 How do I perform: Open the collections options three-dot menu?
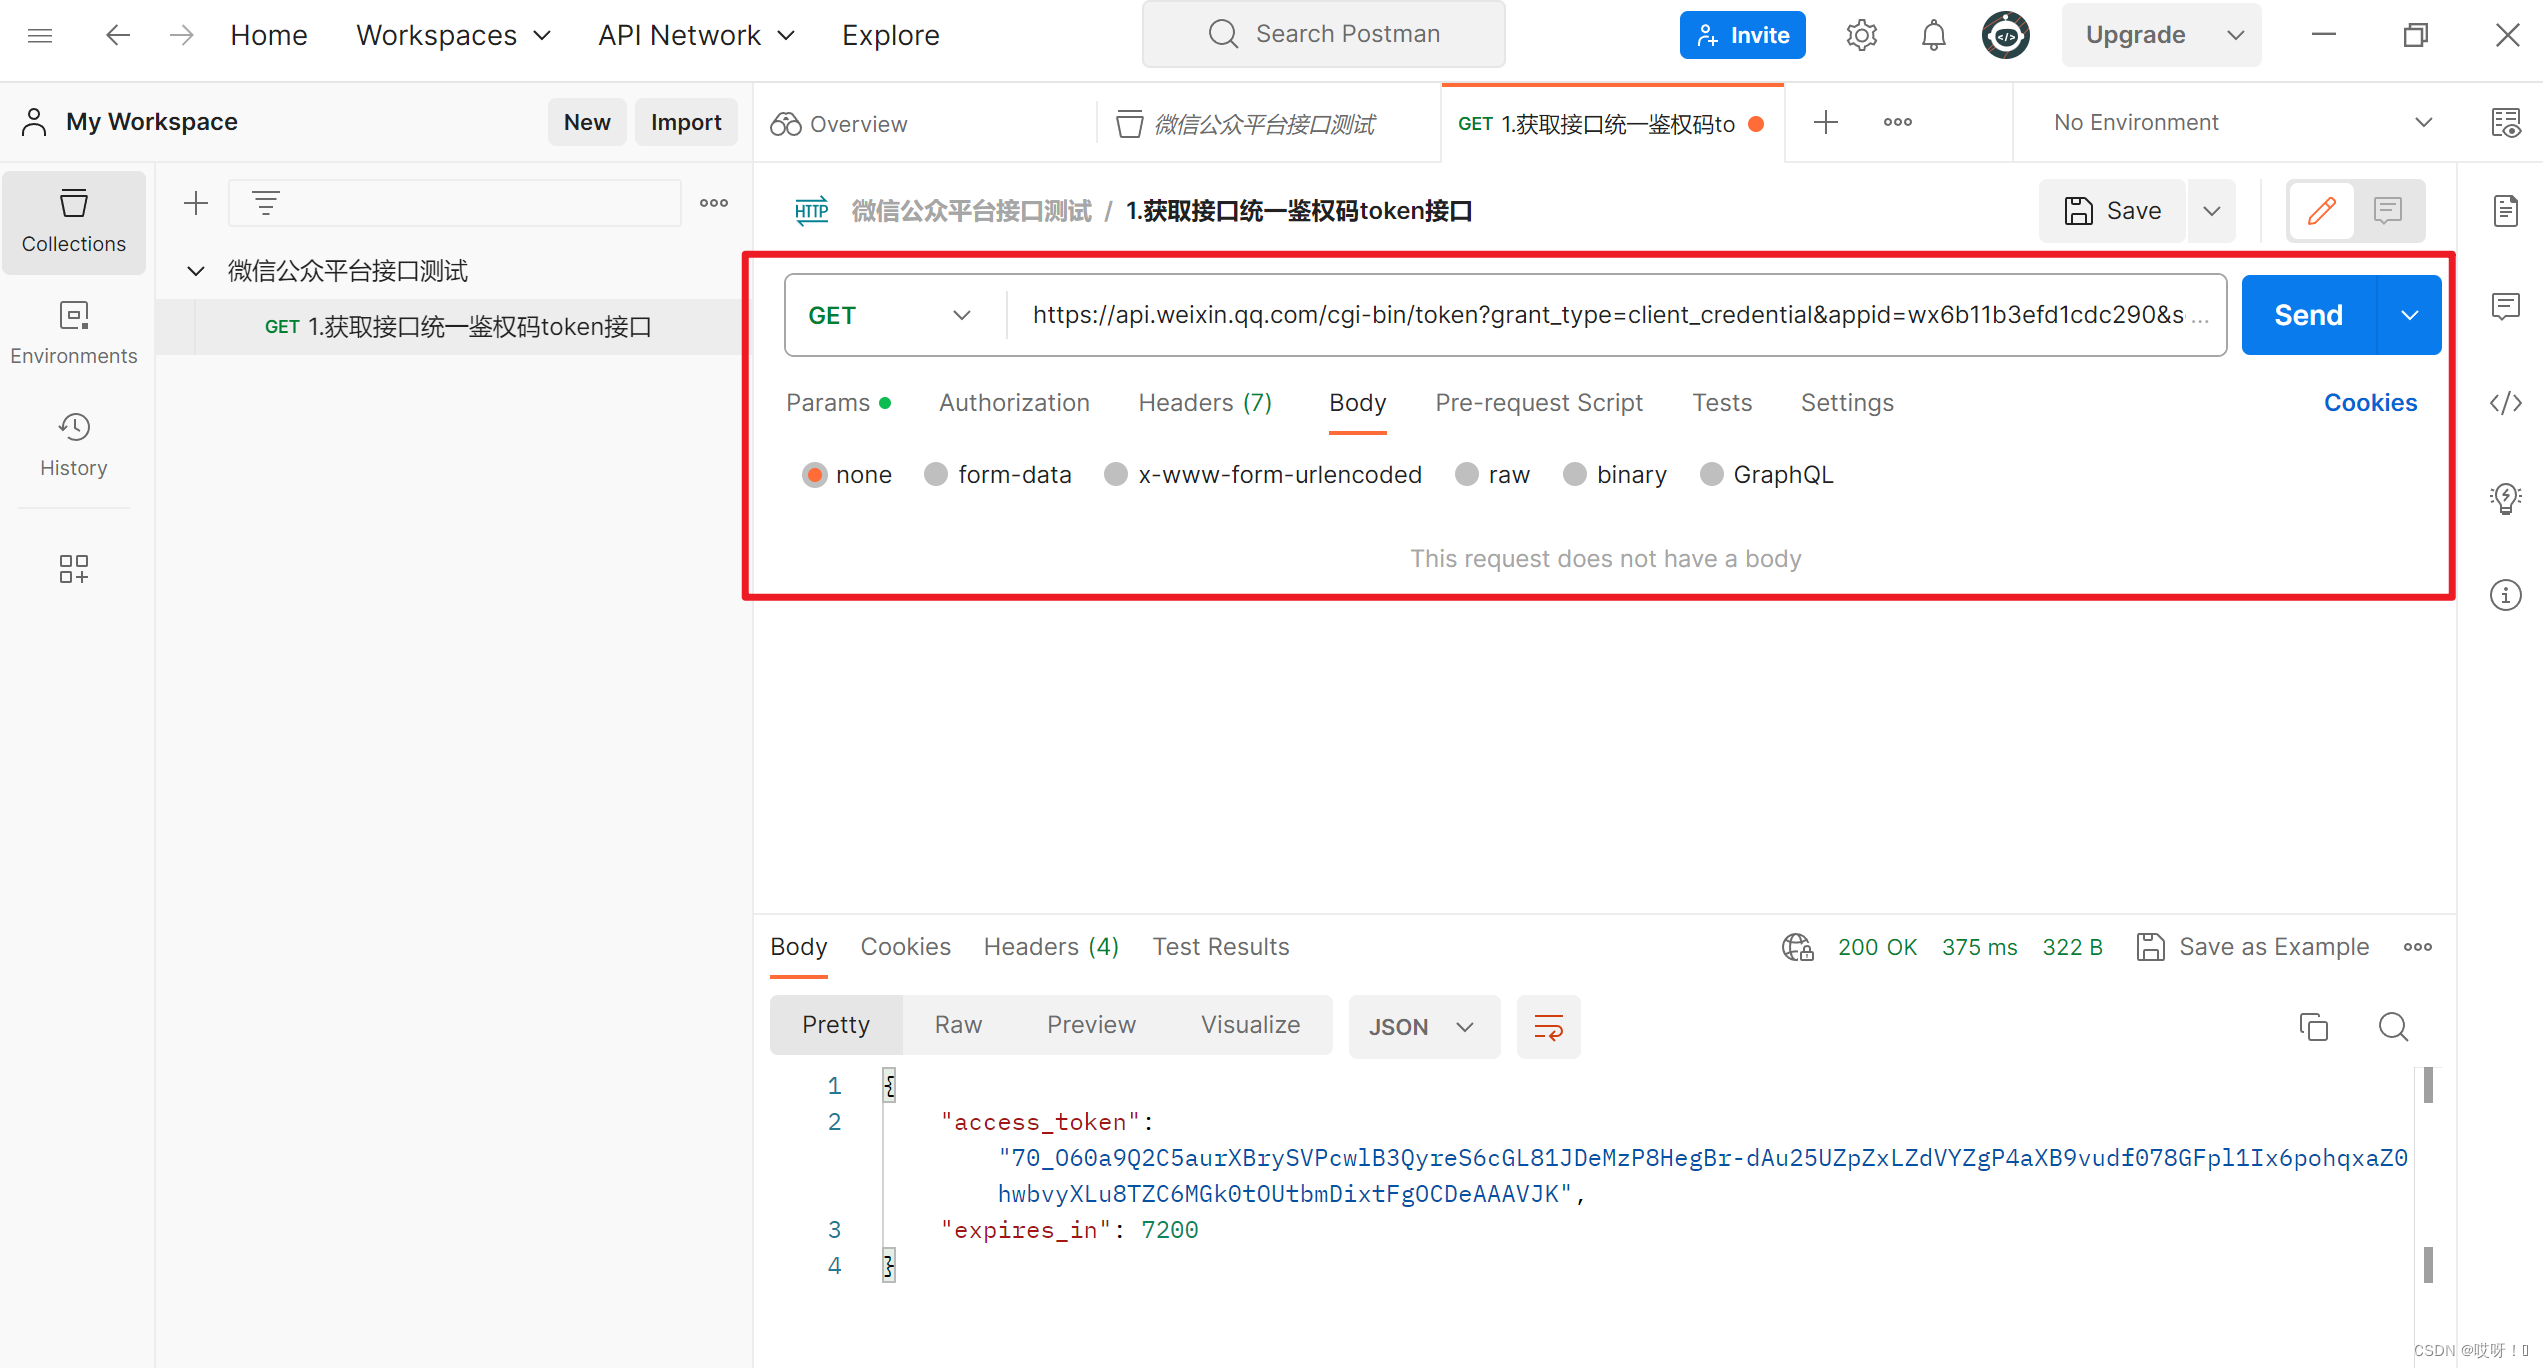point(714,203)
